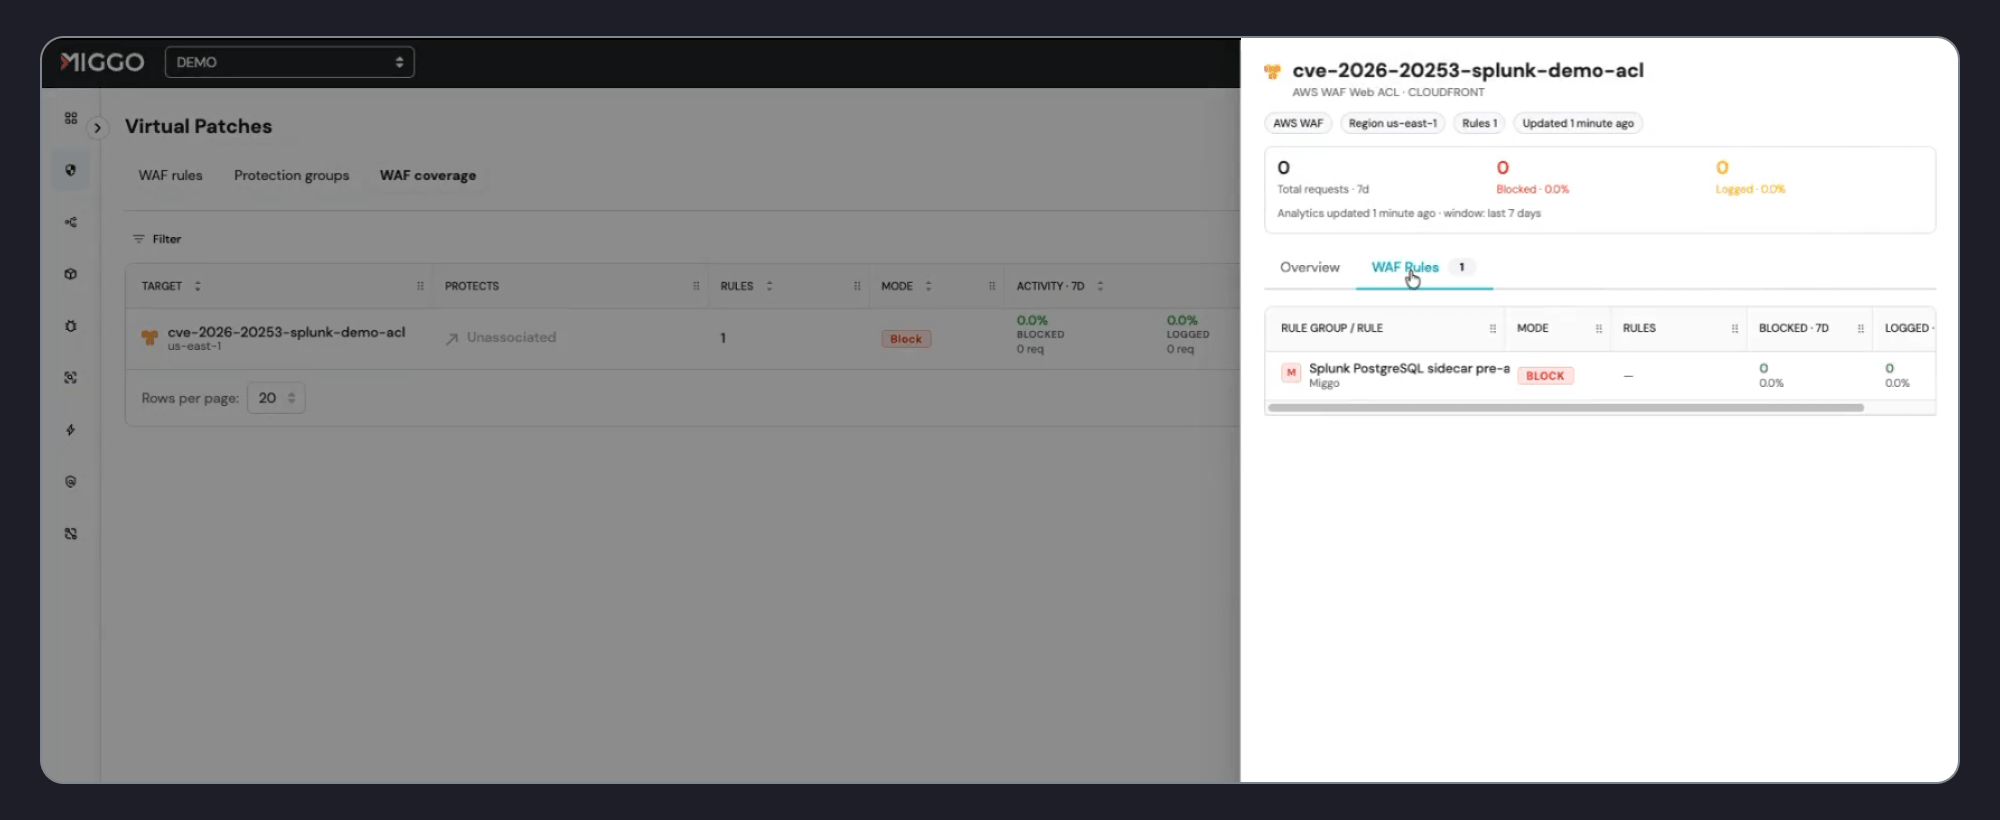Click the Block mode badge in coverage table
2000x820 pixels.
(906, 339)
